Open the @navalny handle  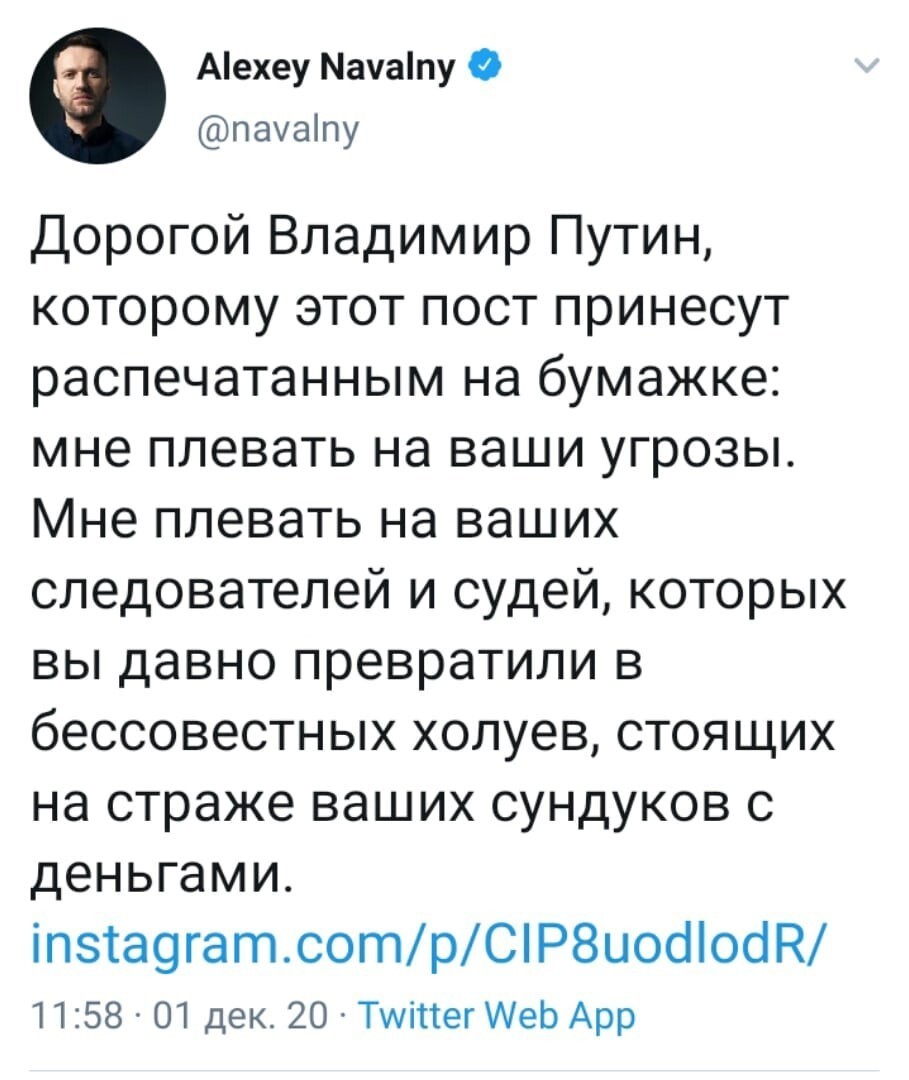click(x=278, y=128)
